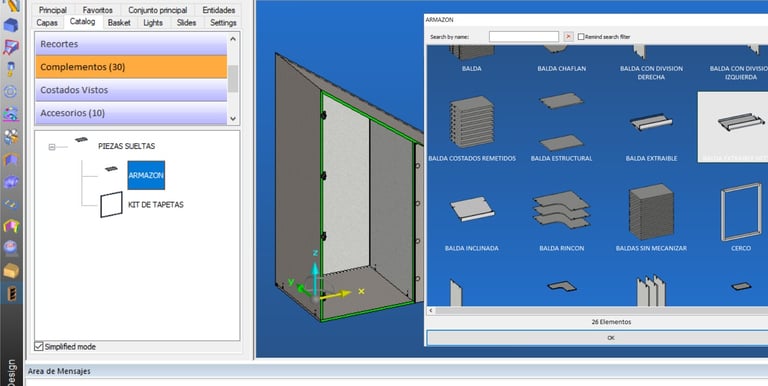Viewport: 768px width, 386px height.
Task: Pick the CERCO frame thumbnail
Action: [741, 212]
